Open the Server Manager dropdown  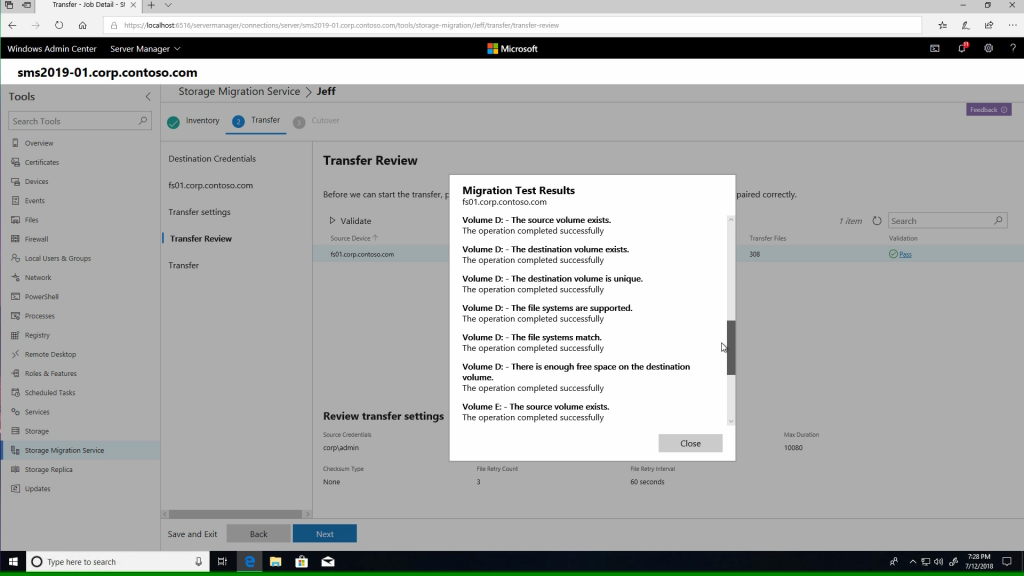tap(140, 48)
